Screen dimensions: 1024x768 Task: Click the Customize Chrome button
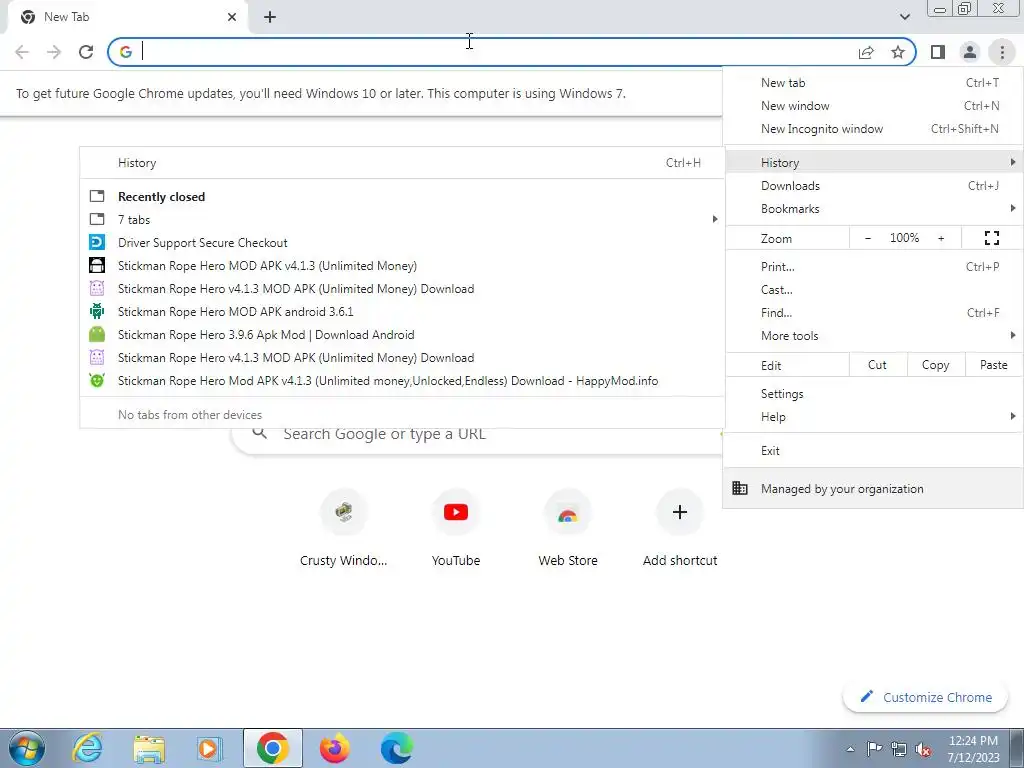[x=927, y=697]
